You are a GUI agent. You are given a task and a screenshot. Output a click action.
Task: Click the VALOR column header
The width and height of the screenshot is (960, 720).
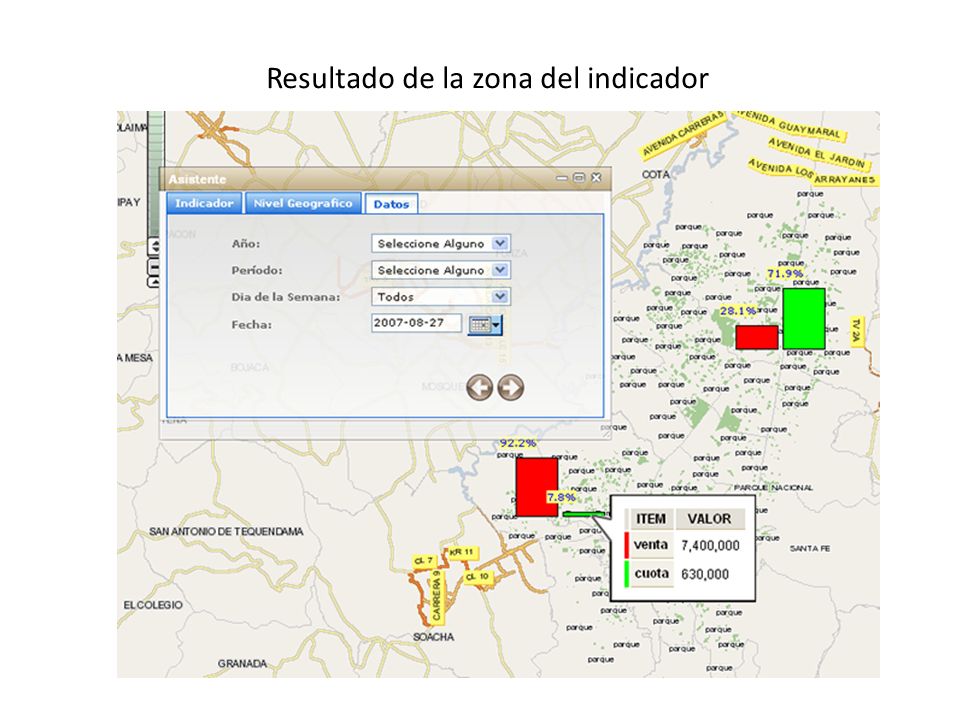tap(709, 519)
